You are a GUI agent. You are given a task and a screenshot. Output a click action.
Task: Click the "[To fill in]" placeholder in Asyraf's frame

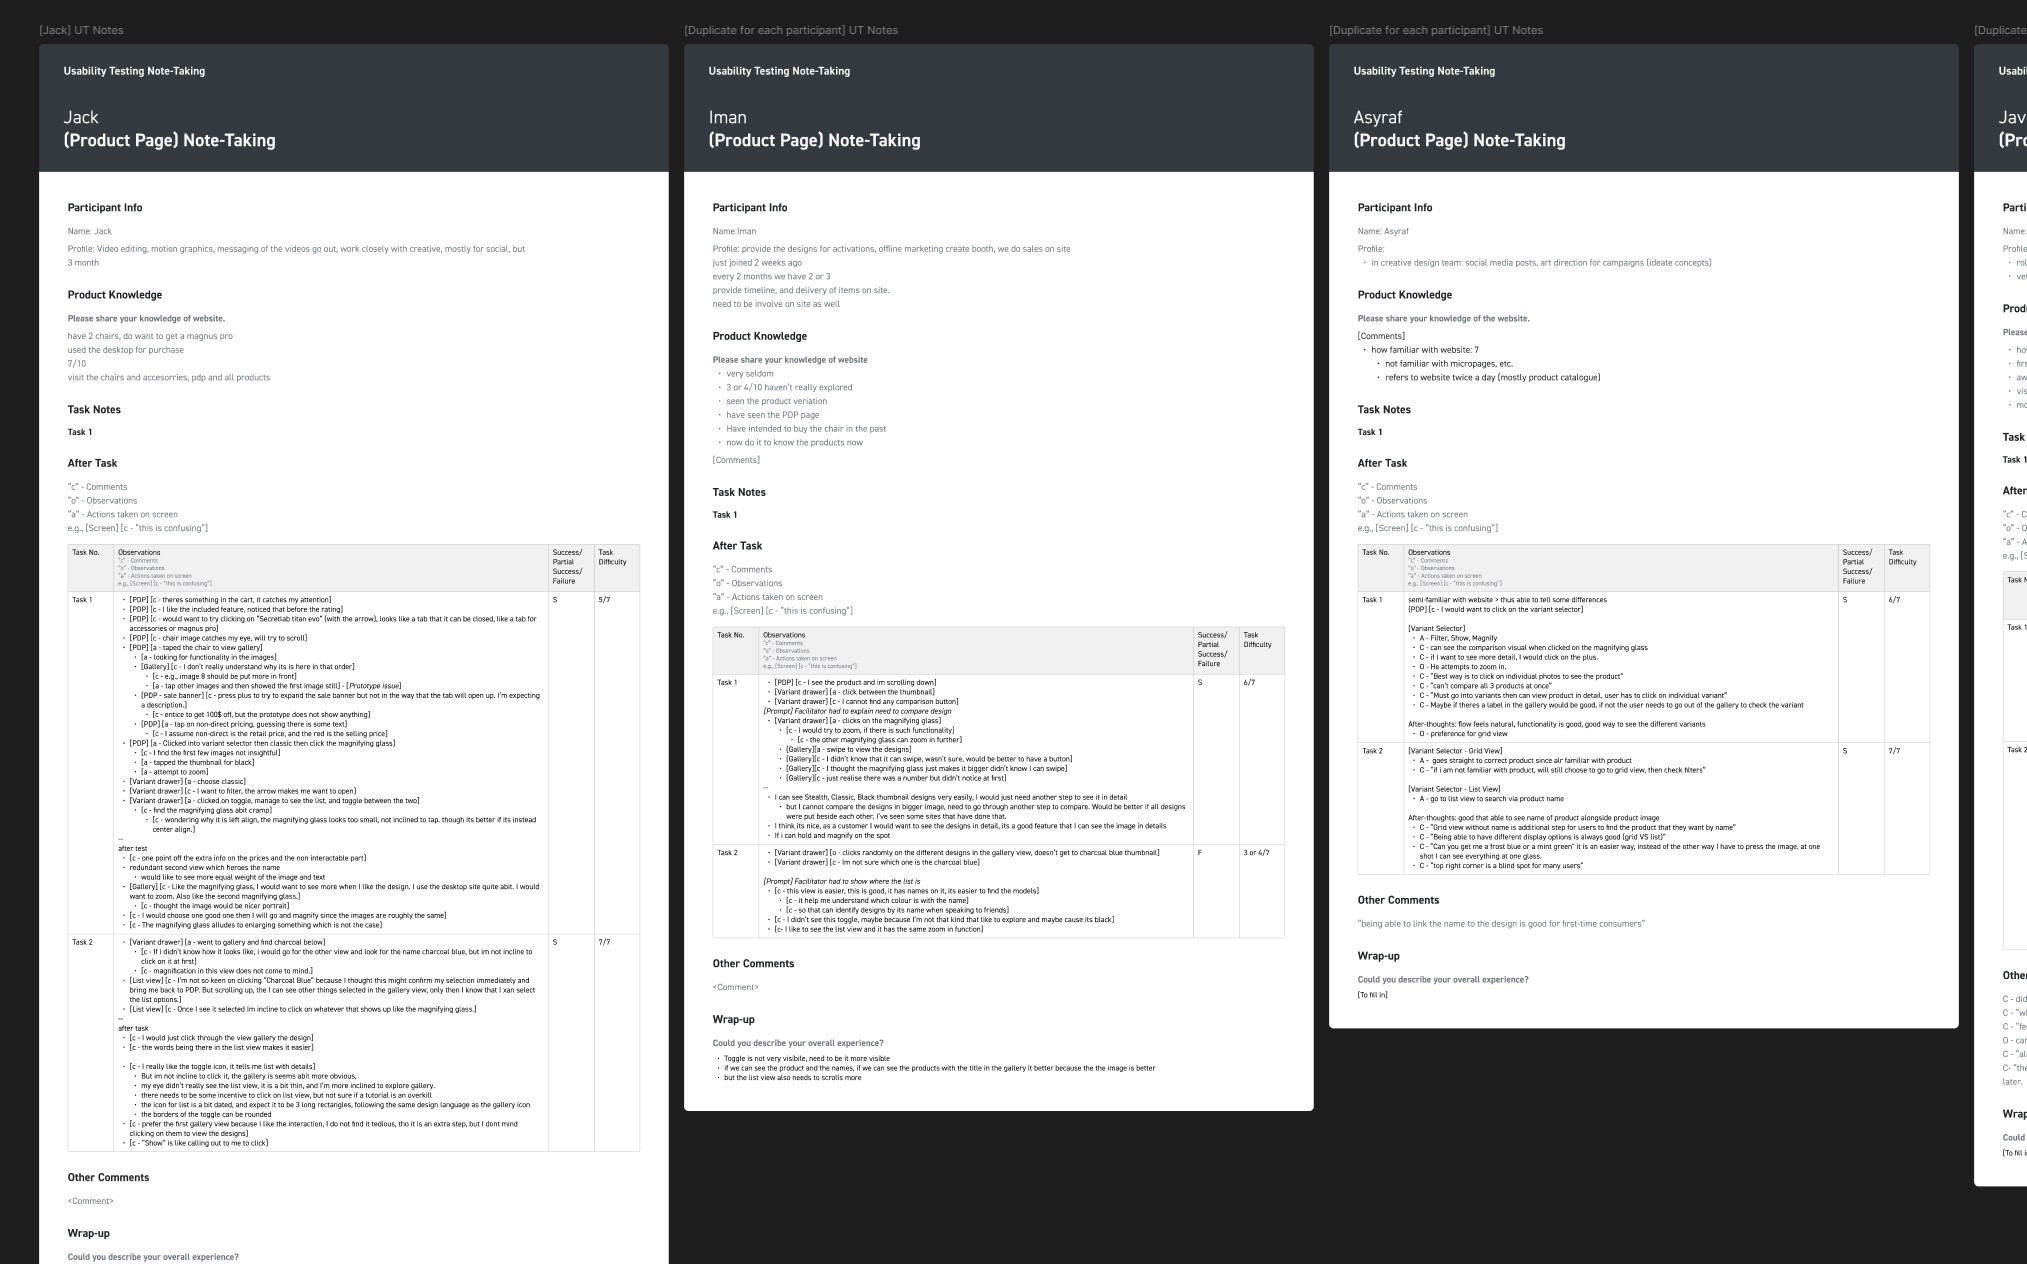[1372, 995]
